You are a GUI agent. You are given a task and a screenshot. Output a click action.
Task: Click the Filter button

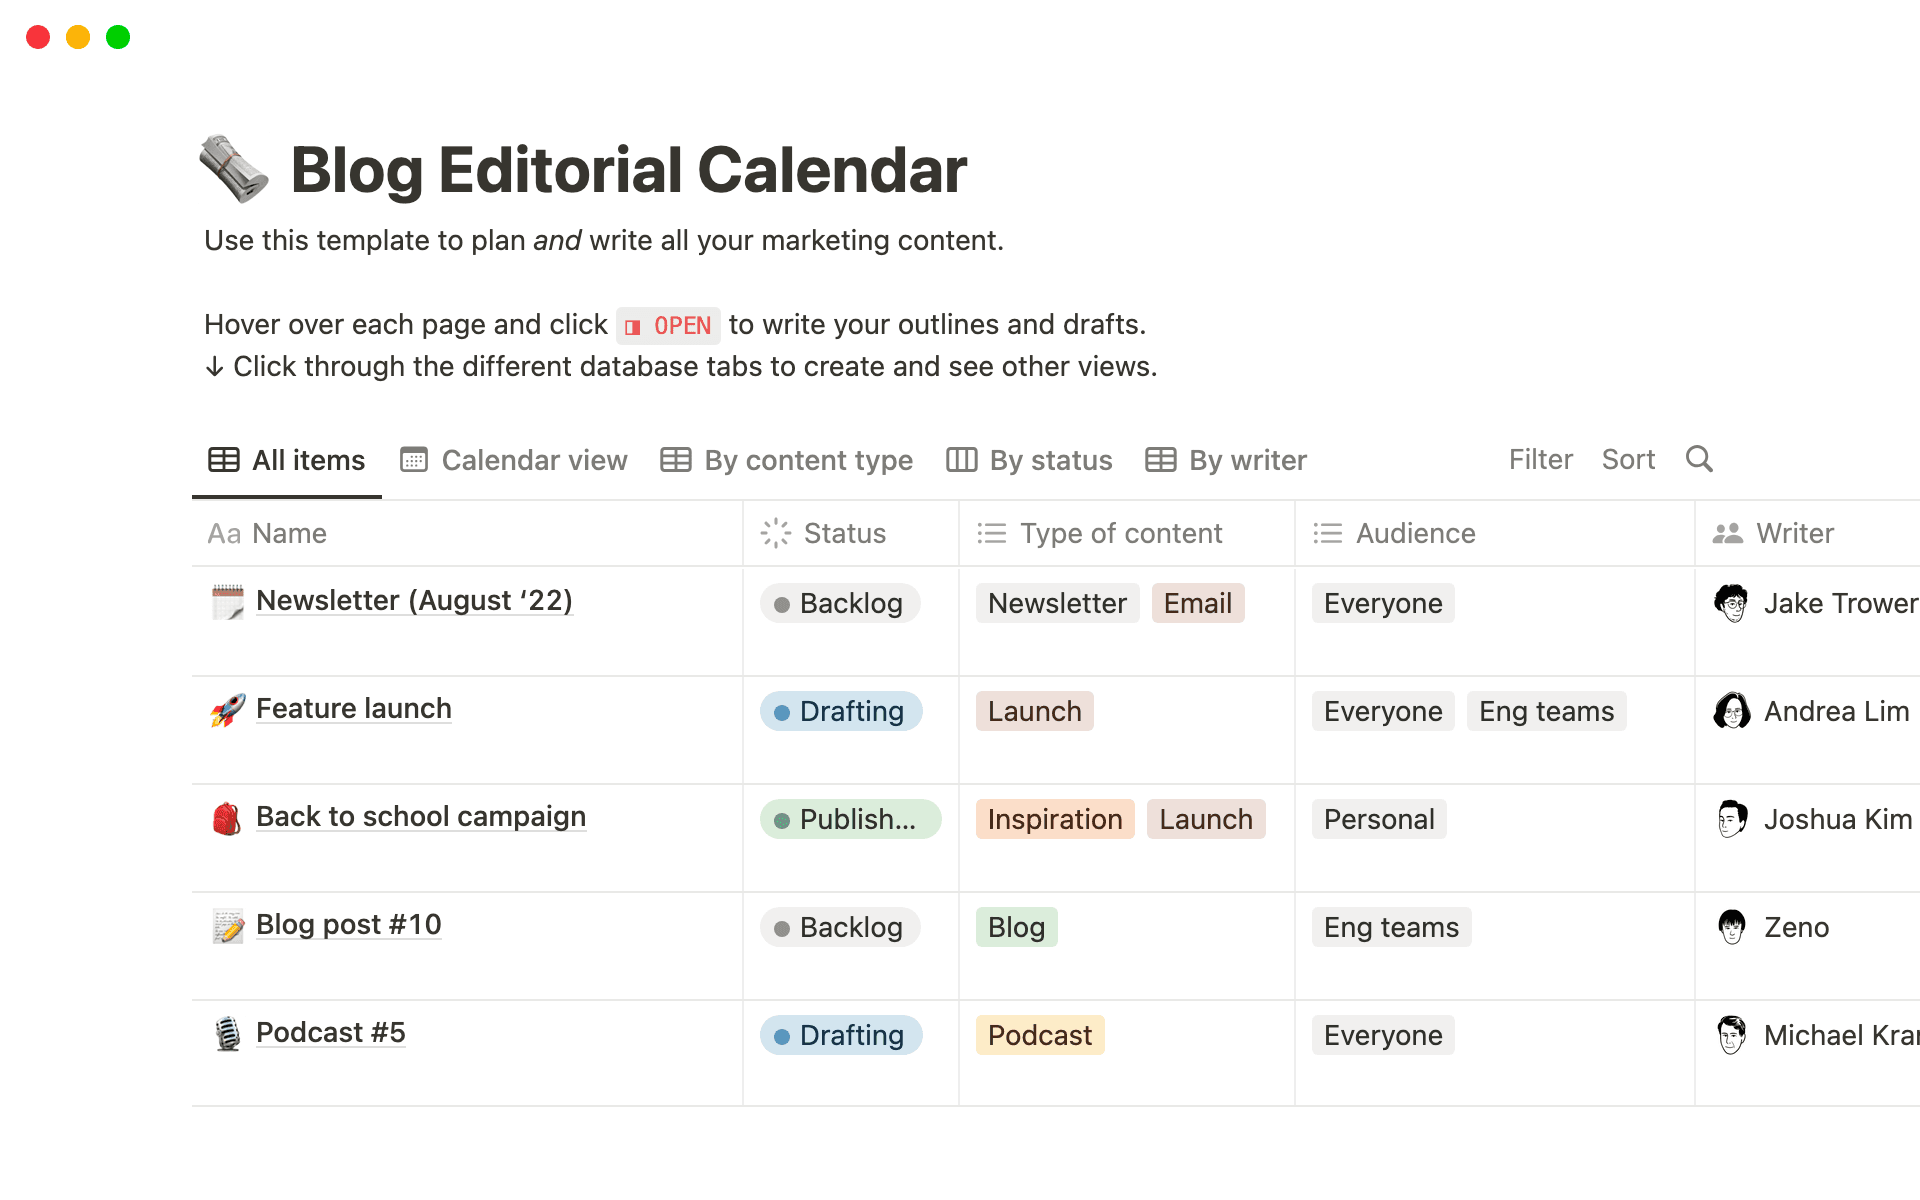pos(1540,459)
